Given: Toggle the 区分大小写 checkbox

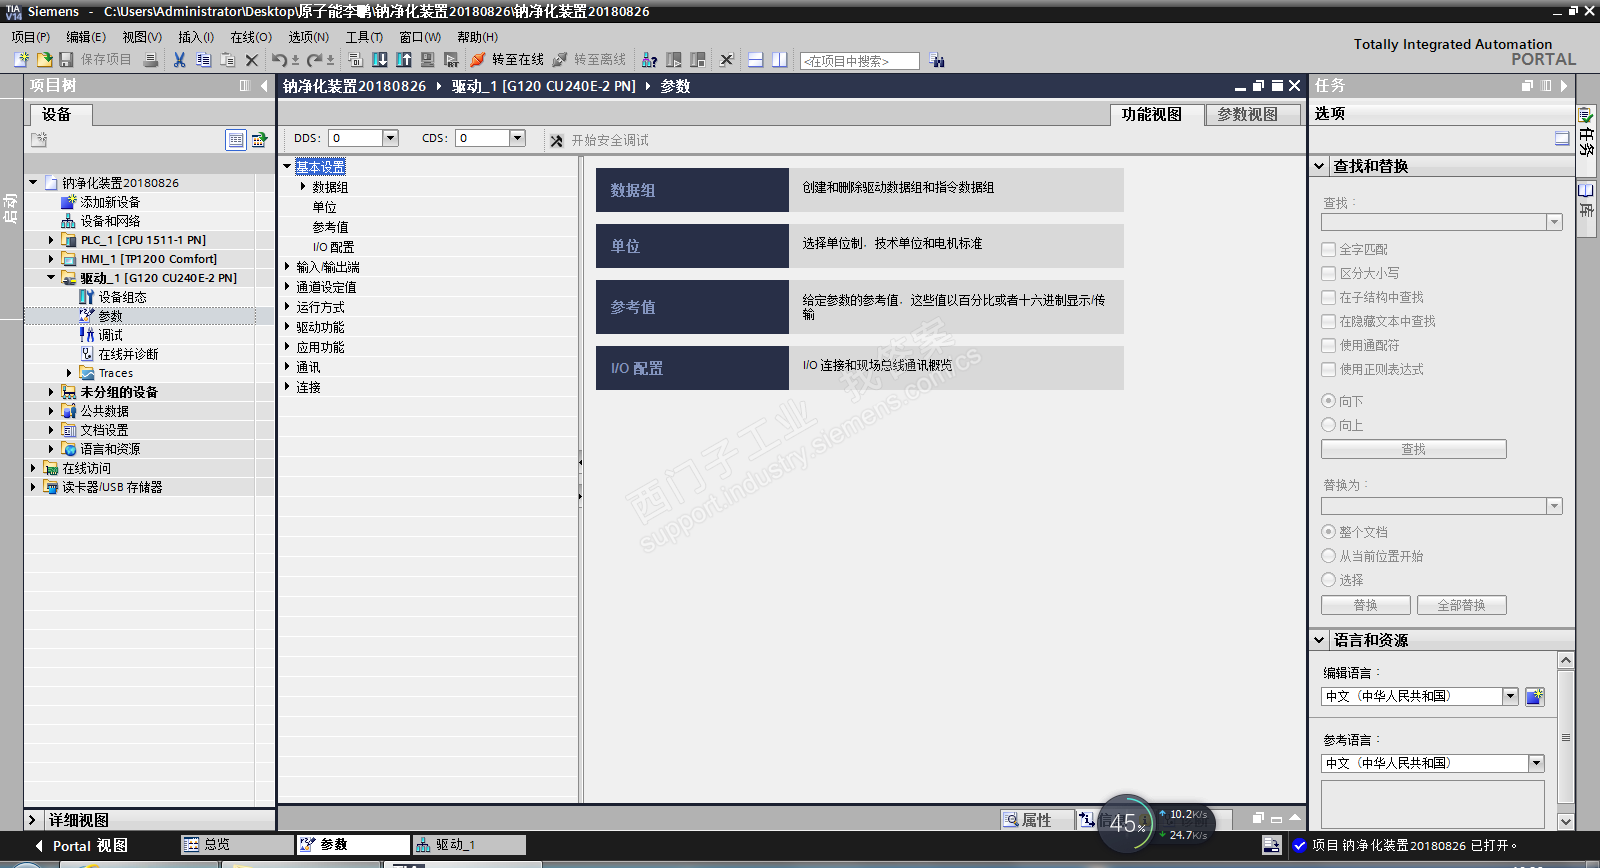Looking at the screenshot, I should coord(1329,273).
